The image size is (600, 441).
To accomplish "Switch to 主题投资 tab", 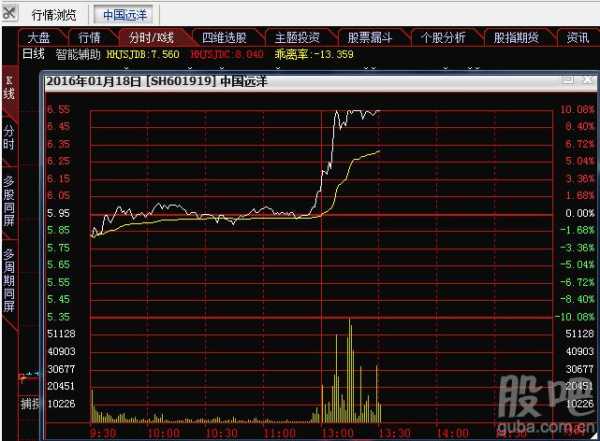I will pos(297,37).
